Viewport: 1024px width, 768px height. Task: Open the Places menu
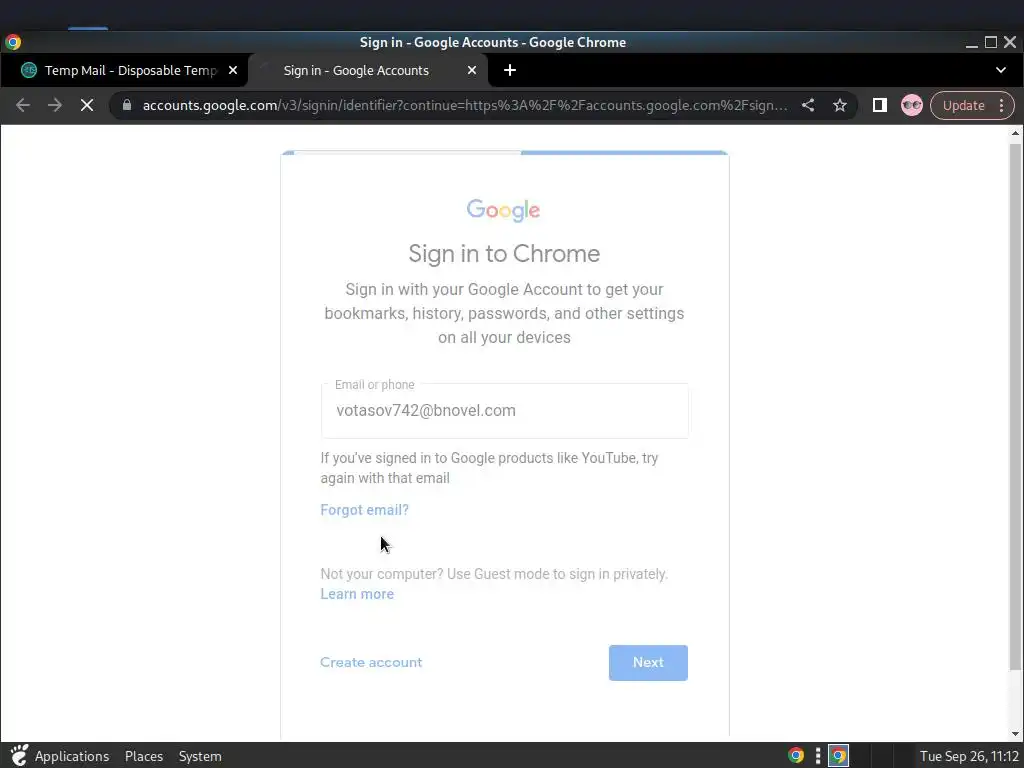144,756
